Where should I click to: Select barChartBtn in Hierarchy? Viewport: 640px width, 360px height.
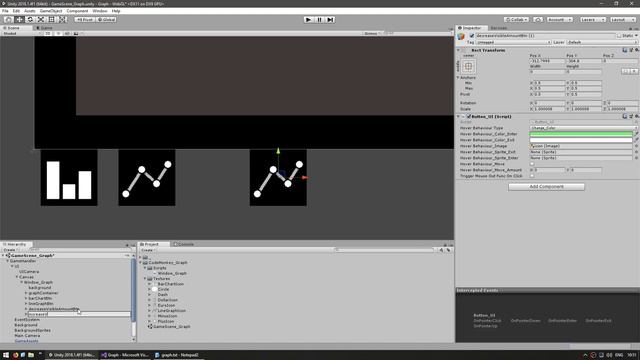(x=40, y=298)
